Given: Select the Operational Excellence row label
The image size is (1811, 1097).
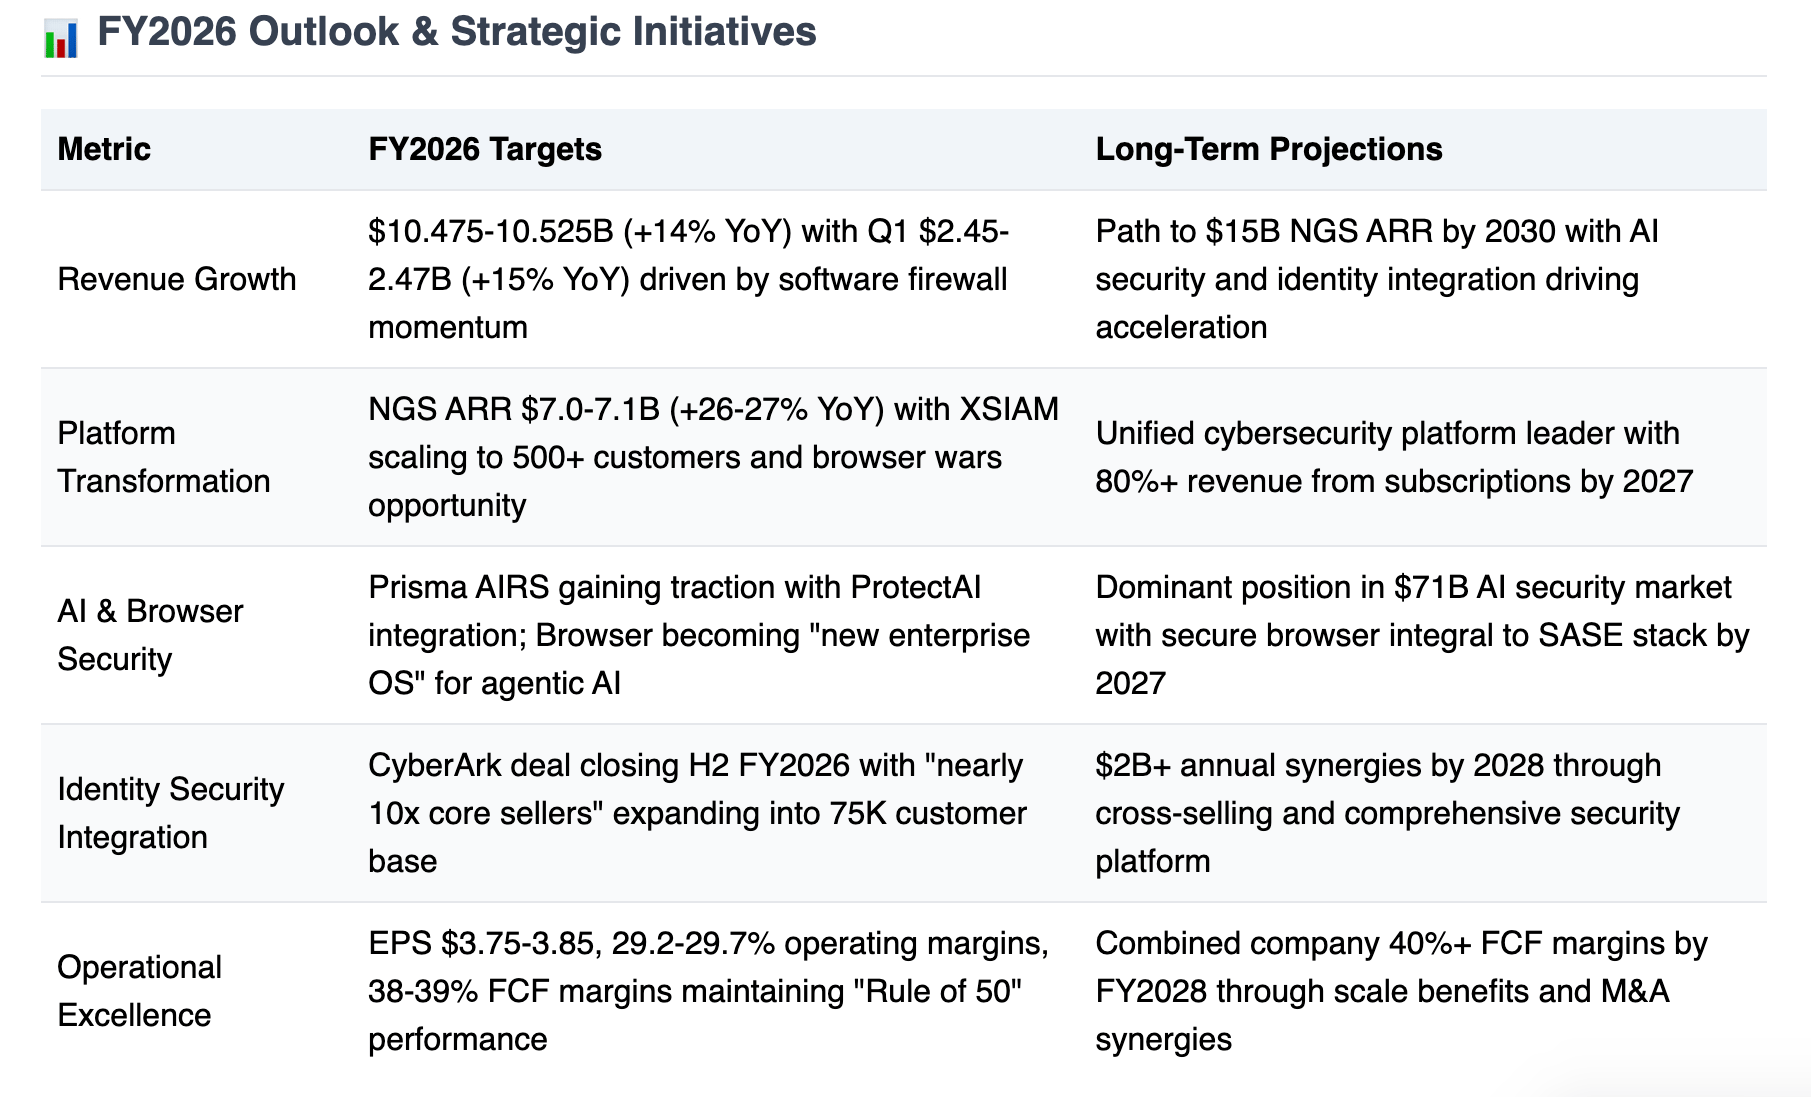Looking at the screenshot, I should click(140, 991).
